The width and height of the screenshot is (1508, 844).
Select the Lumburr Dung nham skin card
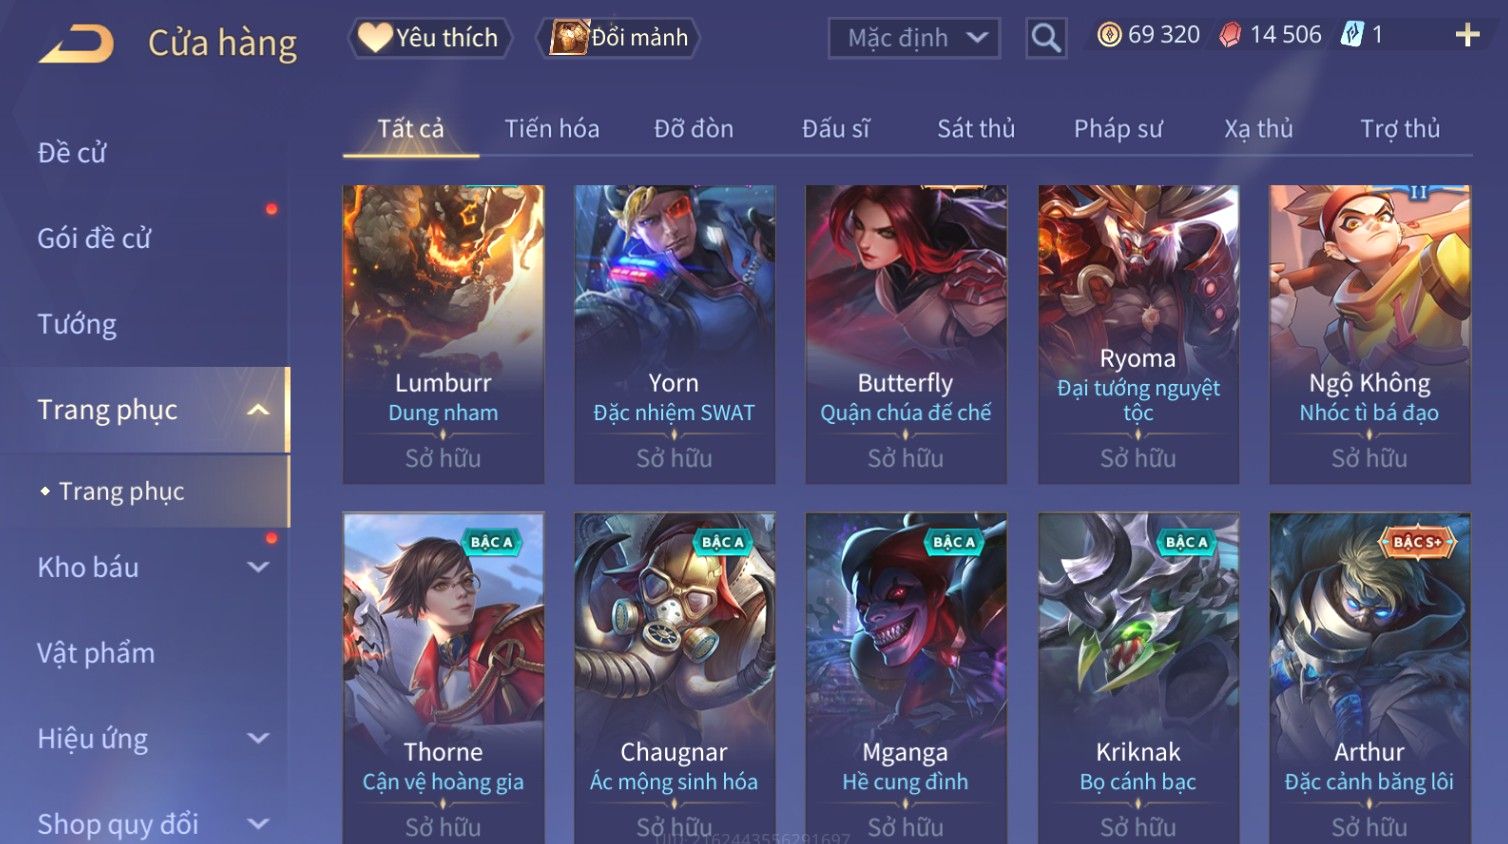point(443,334)
